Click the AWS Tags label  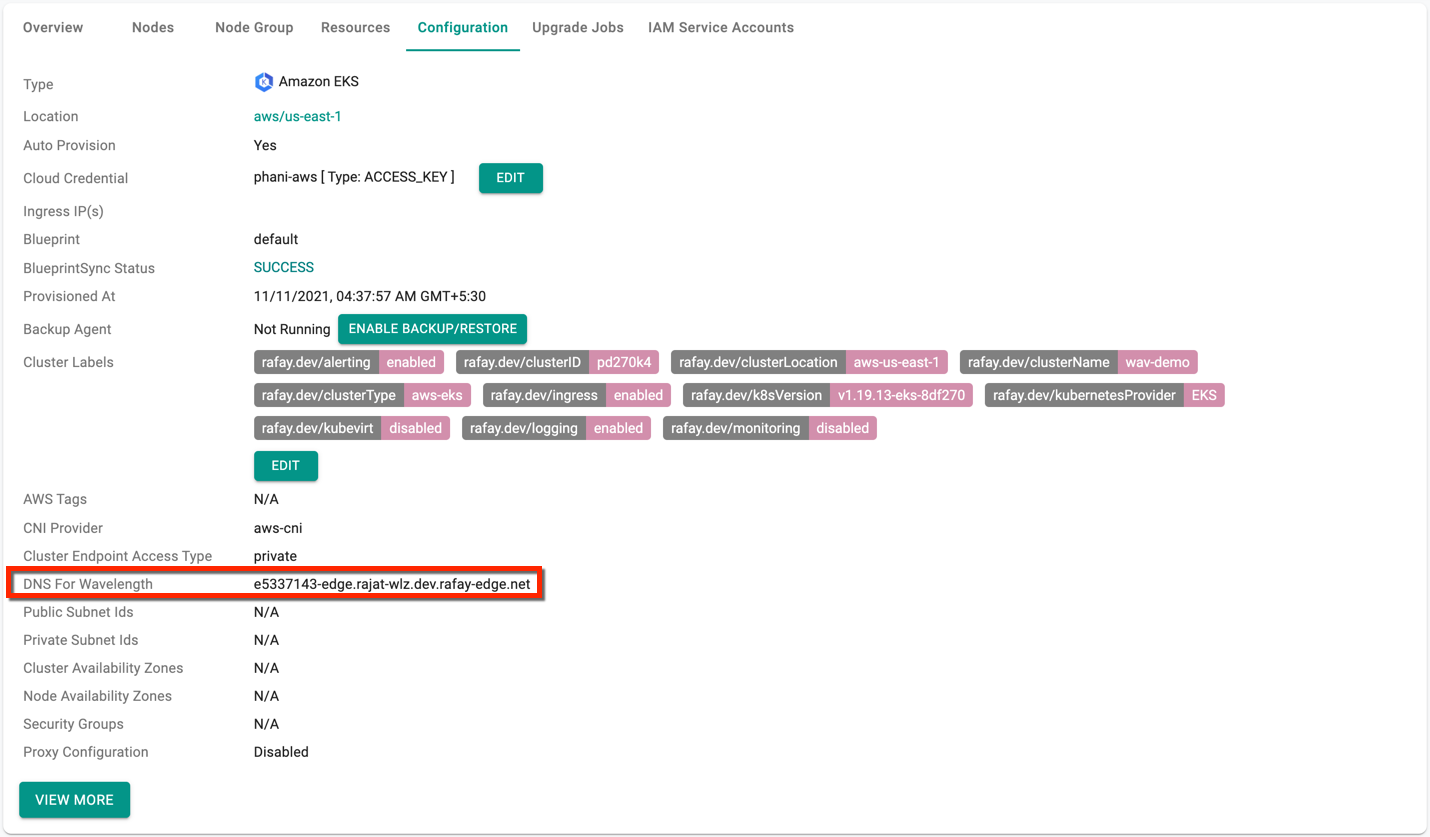(x=55, y=499)
